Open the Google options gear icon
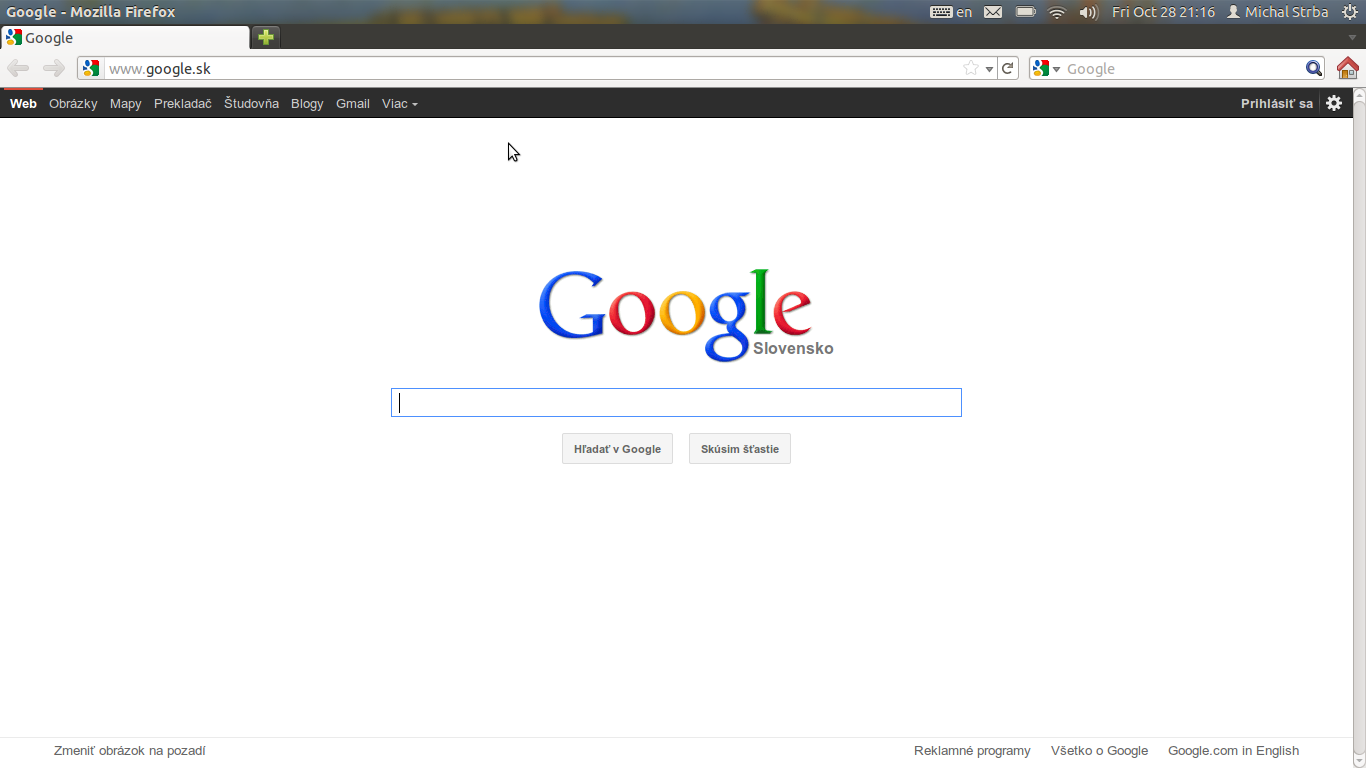 point(1334,103)
